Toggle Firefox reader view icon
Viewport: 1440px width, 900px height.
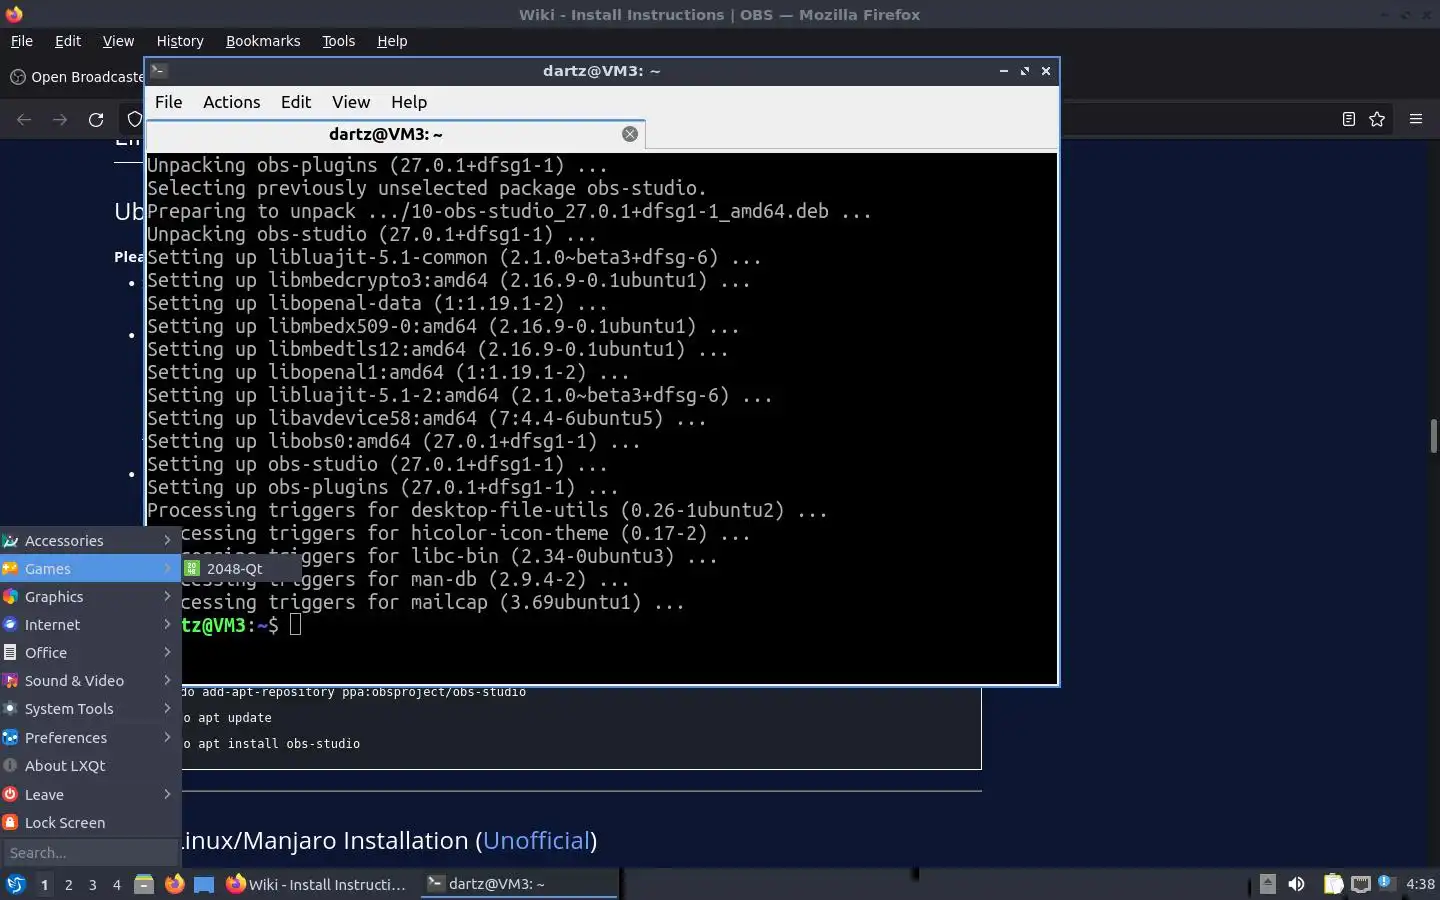coord(1348,119)
